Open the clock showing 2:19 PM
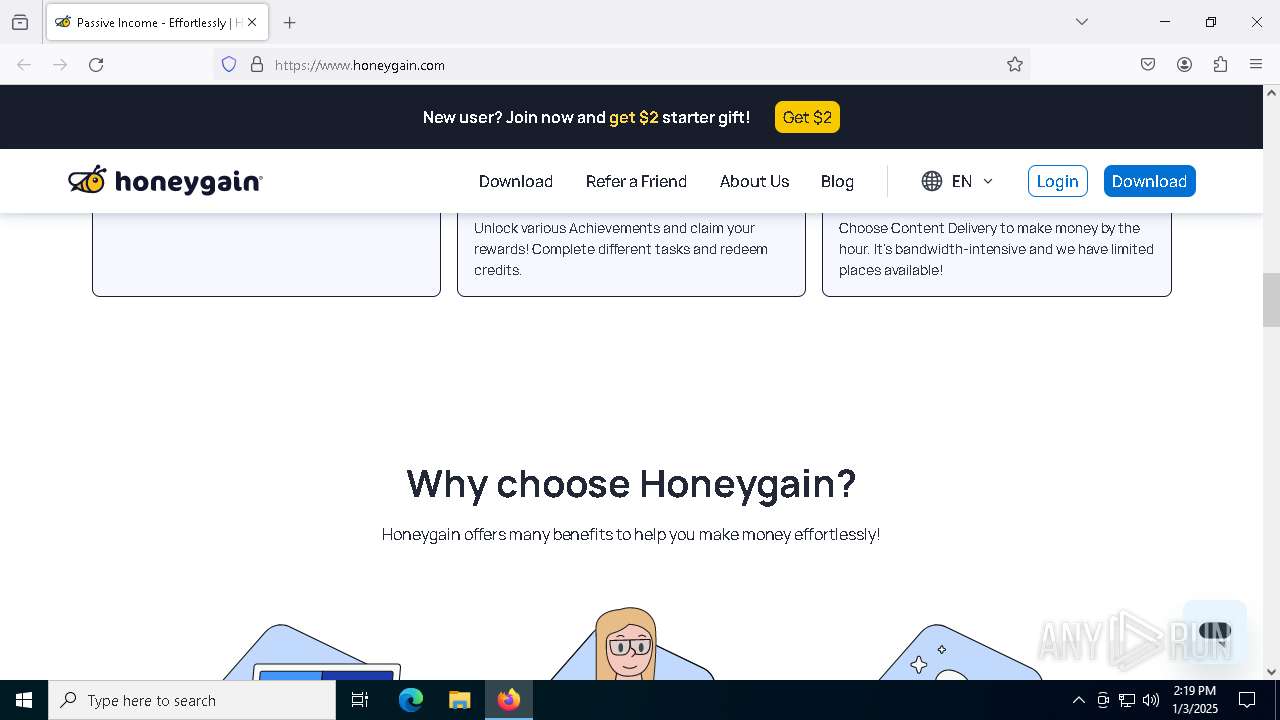The height and width of the screenshot is (720, 1280). coord(1195,700)
